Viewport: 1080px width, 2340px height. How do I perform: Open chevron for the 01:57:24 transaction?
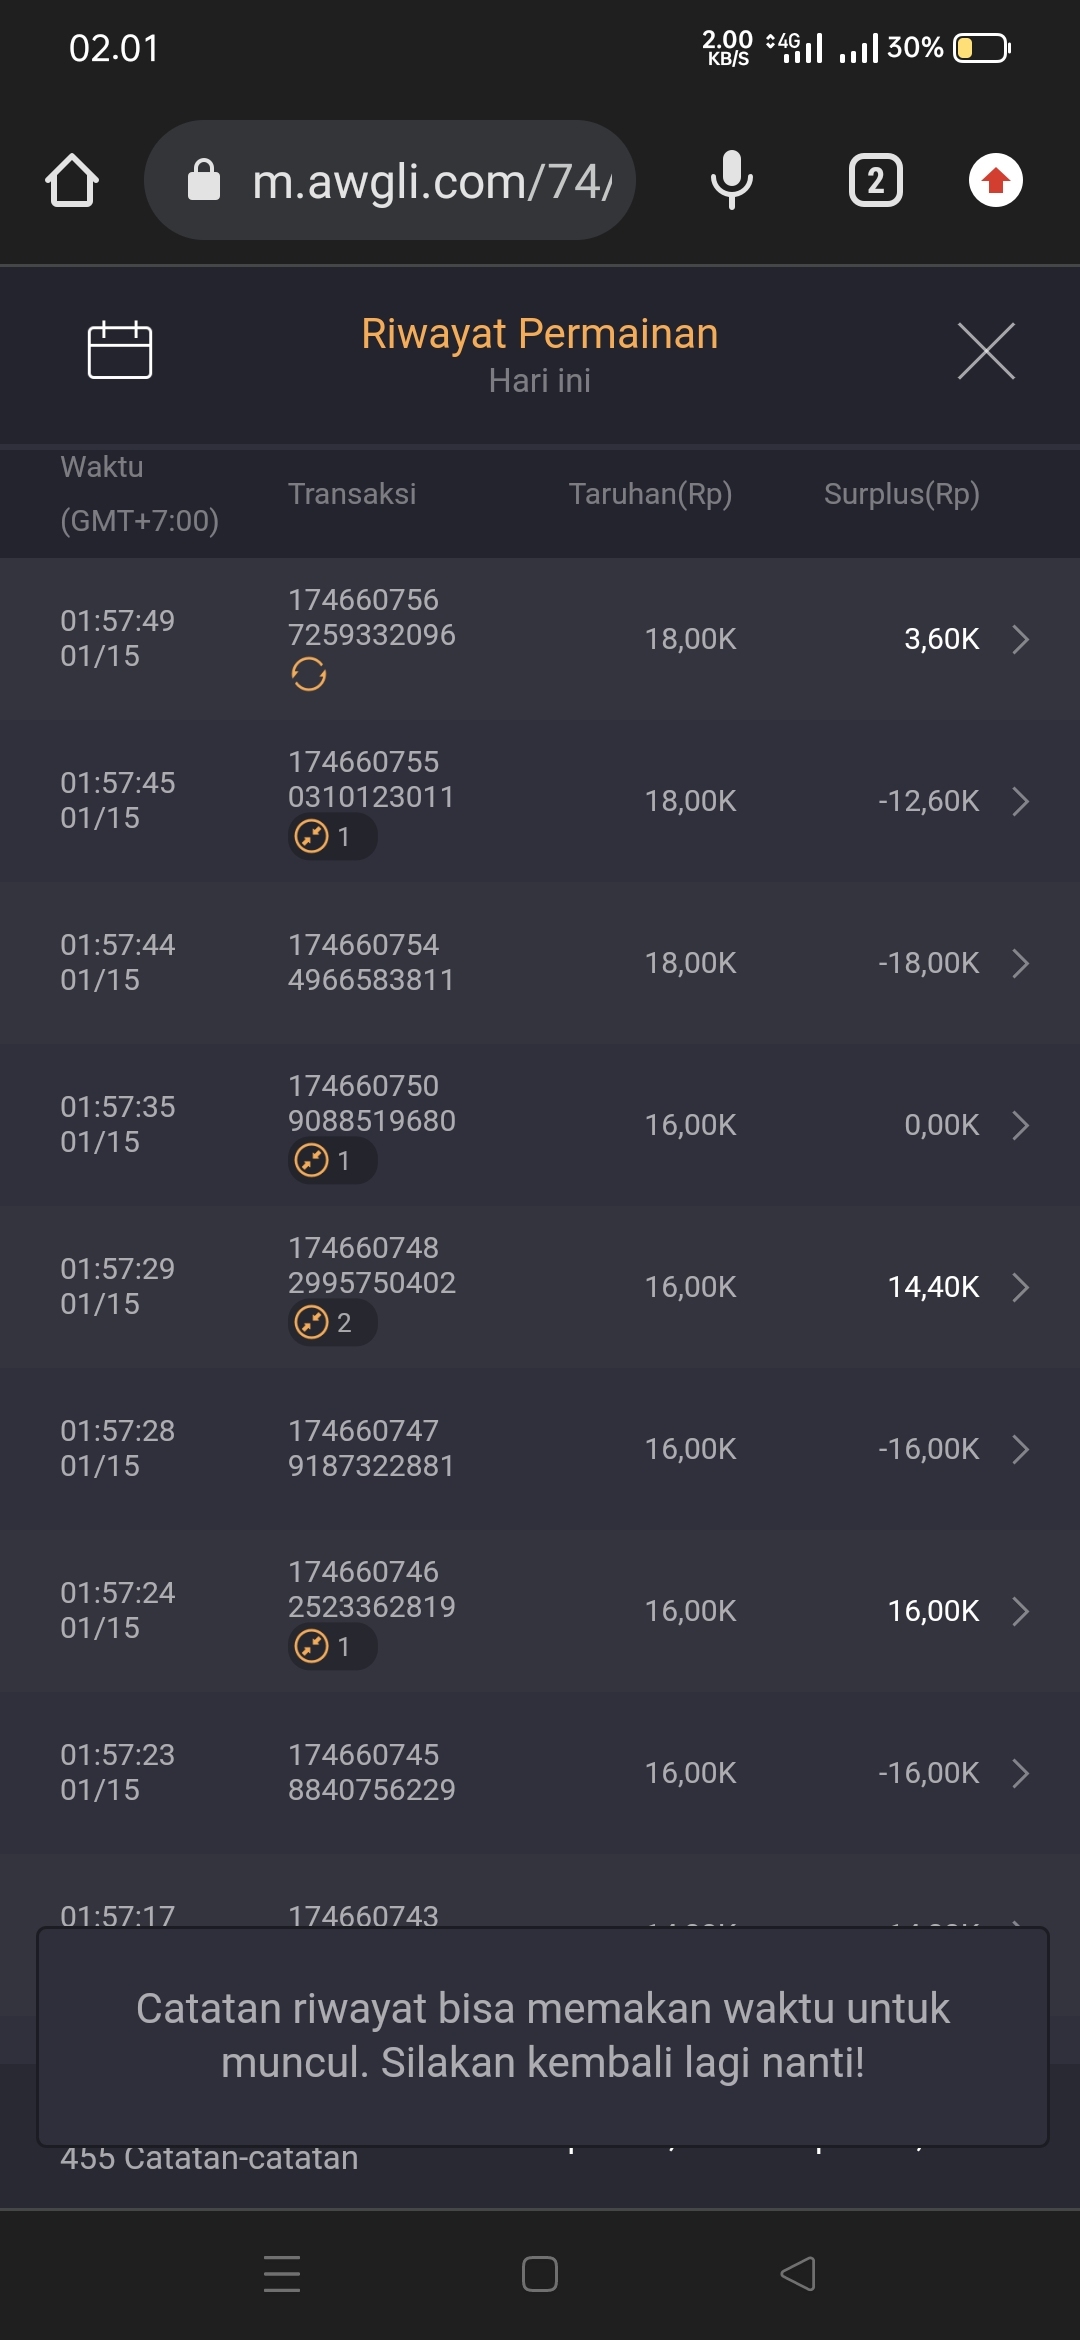pyautogui.click(x=1020, y=1611)
